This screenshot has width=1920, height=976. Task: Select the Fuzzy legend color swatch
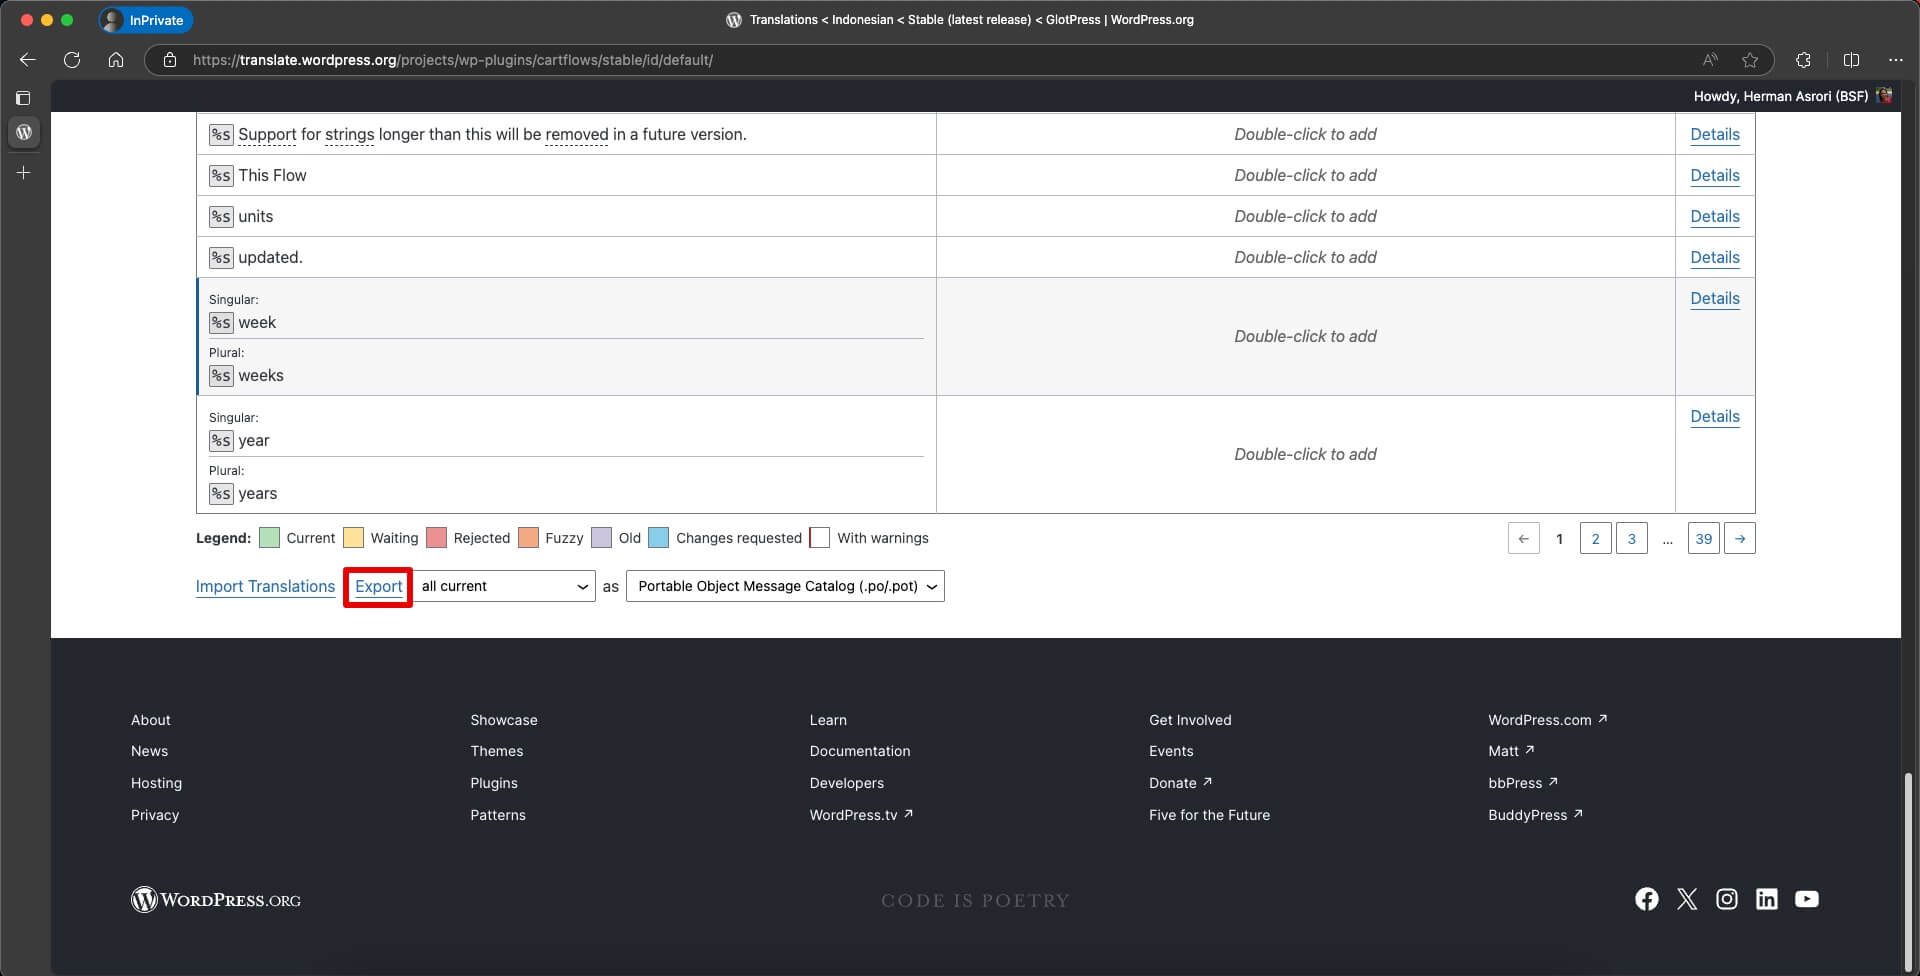(529, 537)
